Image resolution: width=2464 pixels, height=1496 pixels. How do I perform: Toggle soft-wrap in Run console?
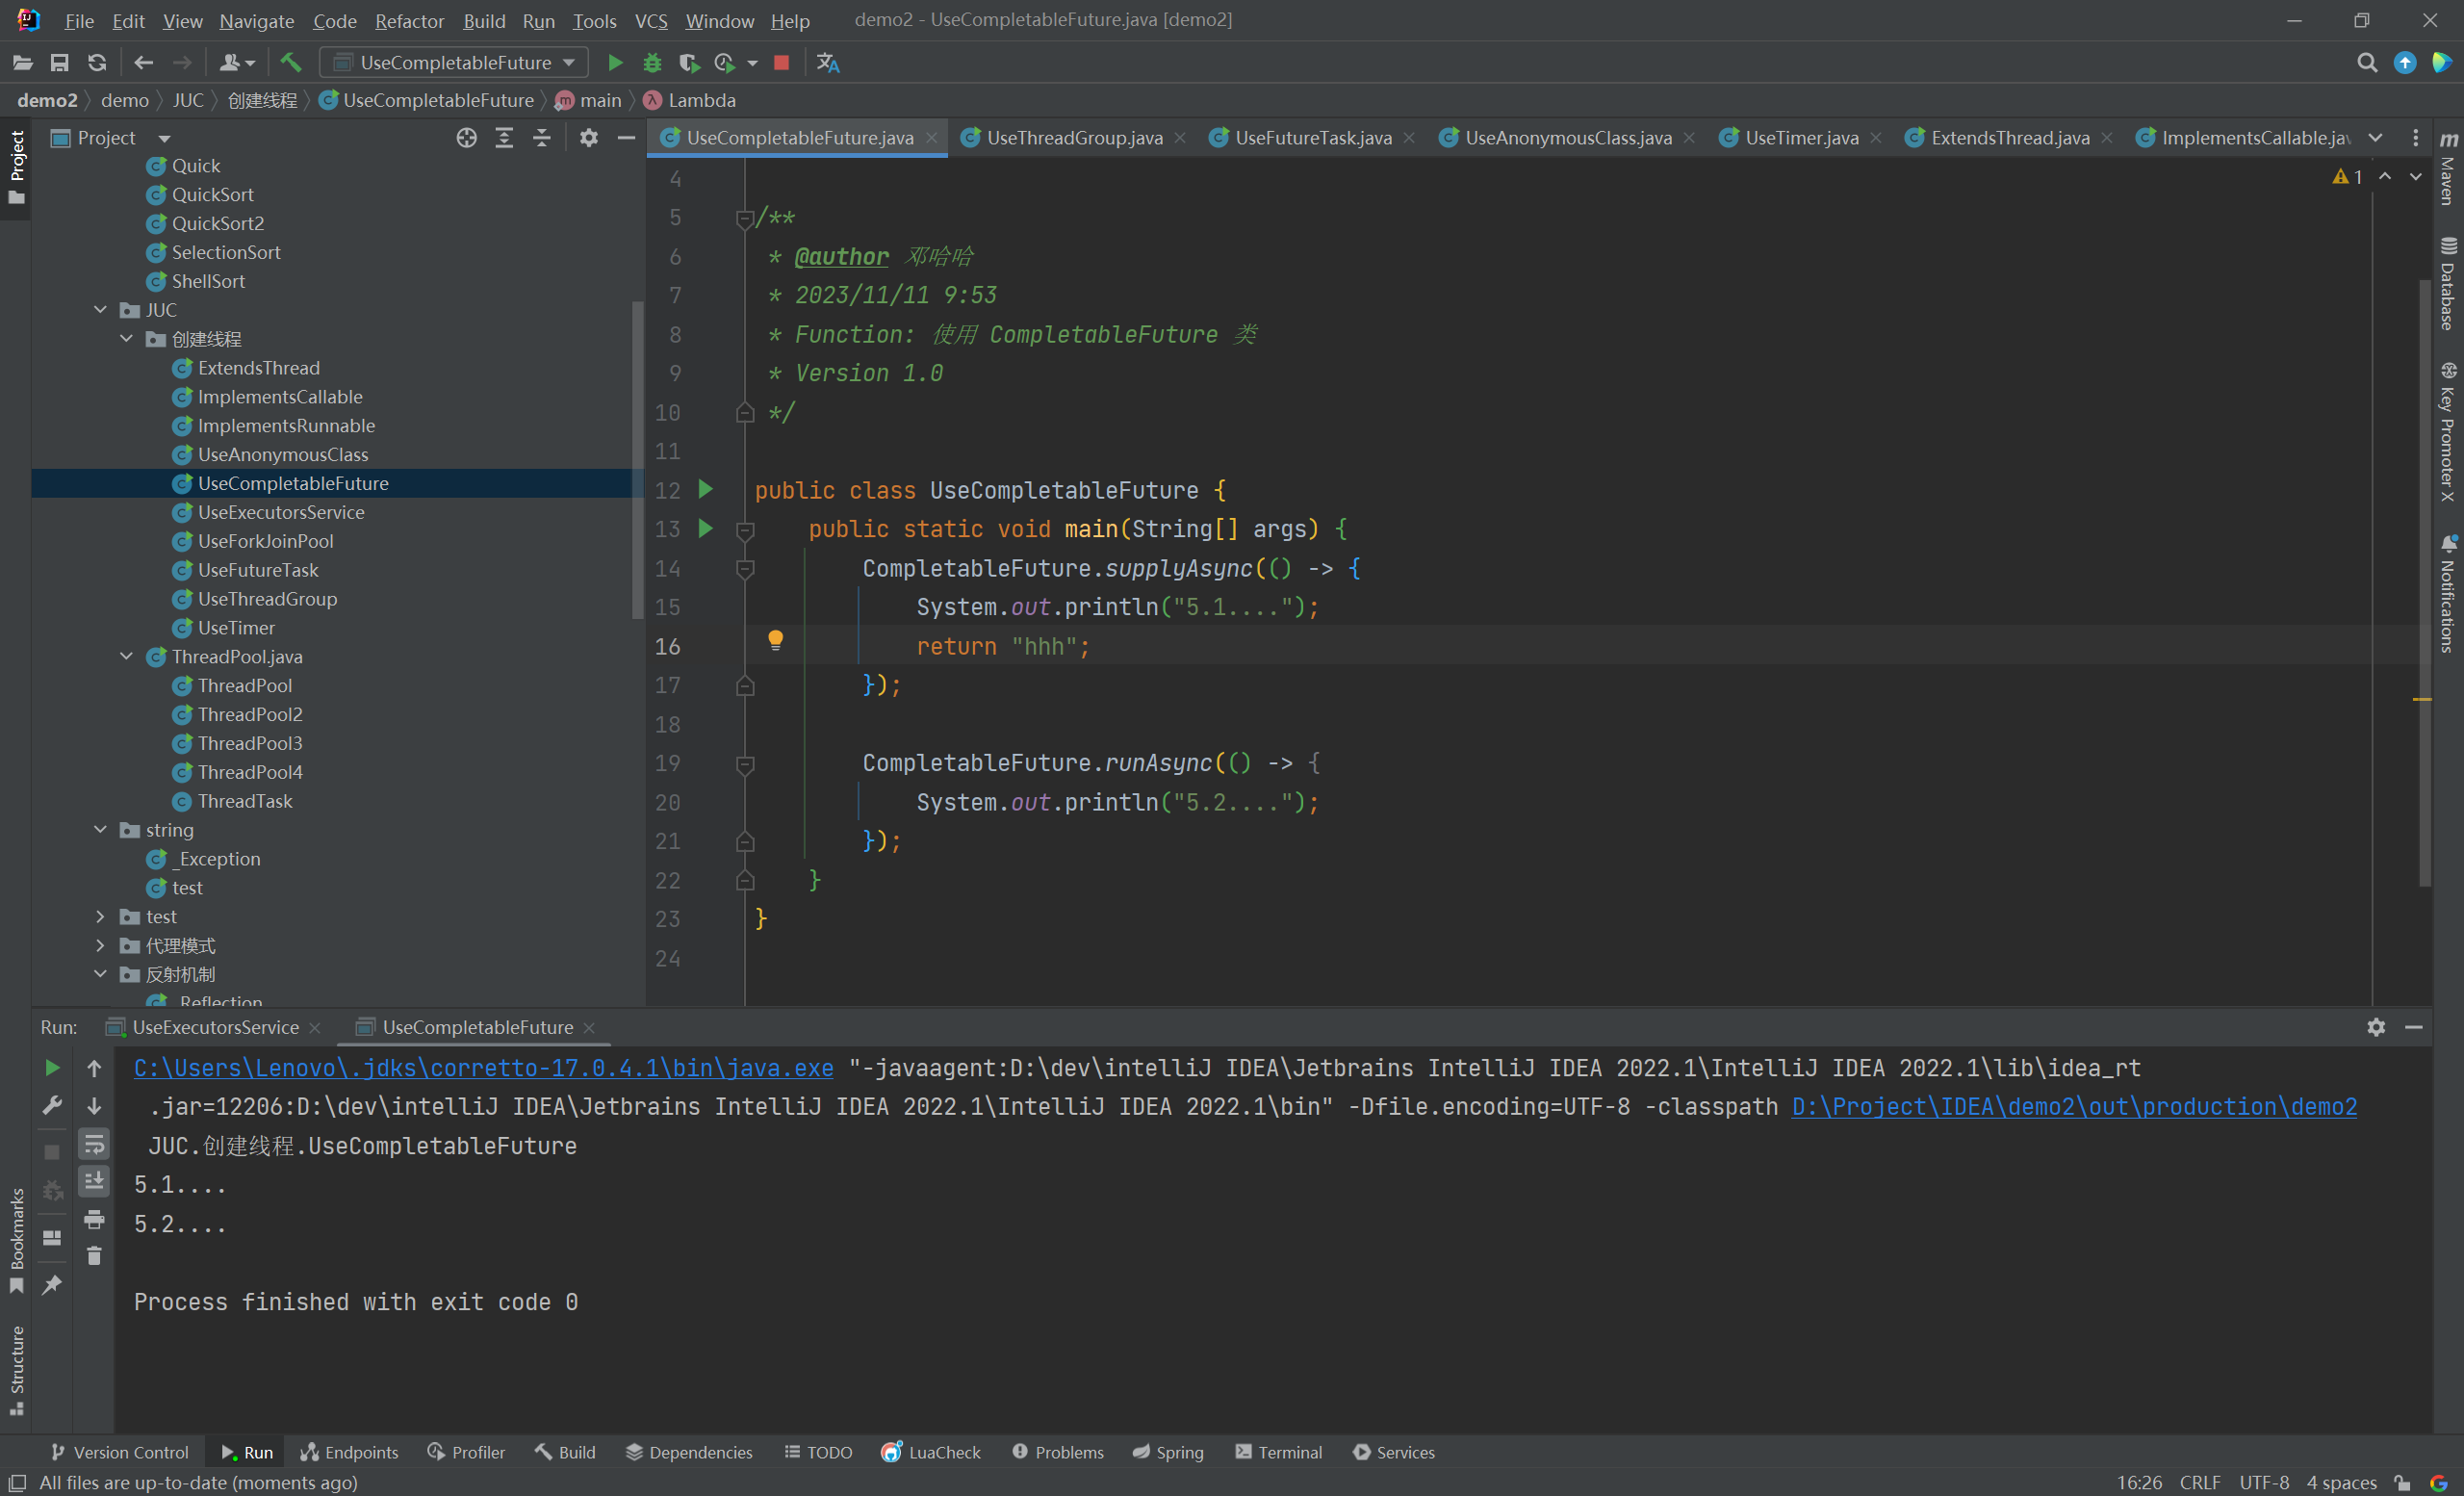point(94,1144)
